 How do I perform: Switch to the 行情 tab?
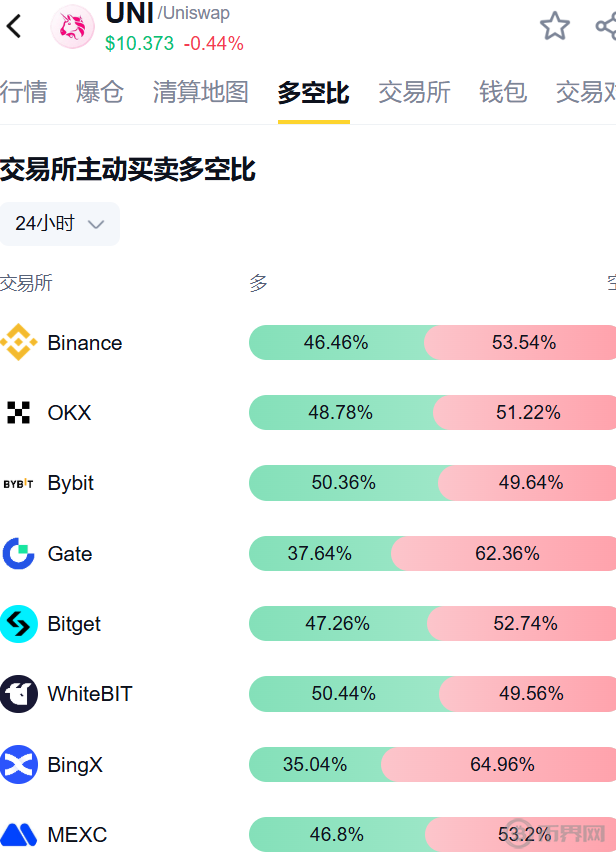[23, 93]
